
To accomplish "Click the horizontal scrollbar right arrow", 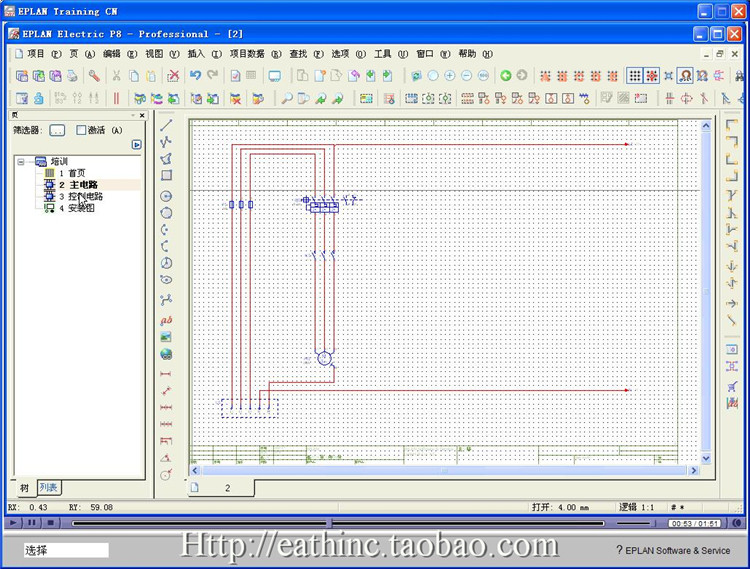I will click(694, 471).
